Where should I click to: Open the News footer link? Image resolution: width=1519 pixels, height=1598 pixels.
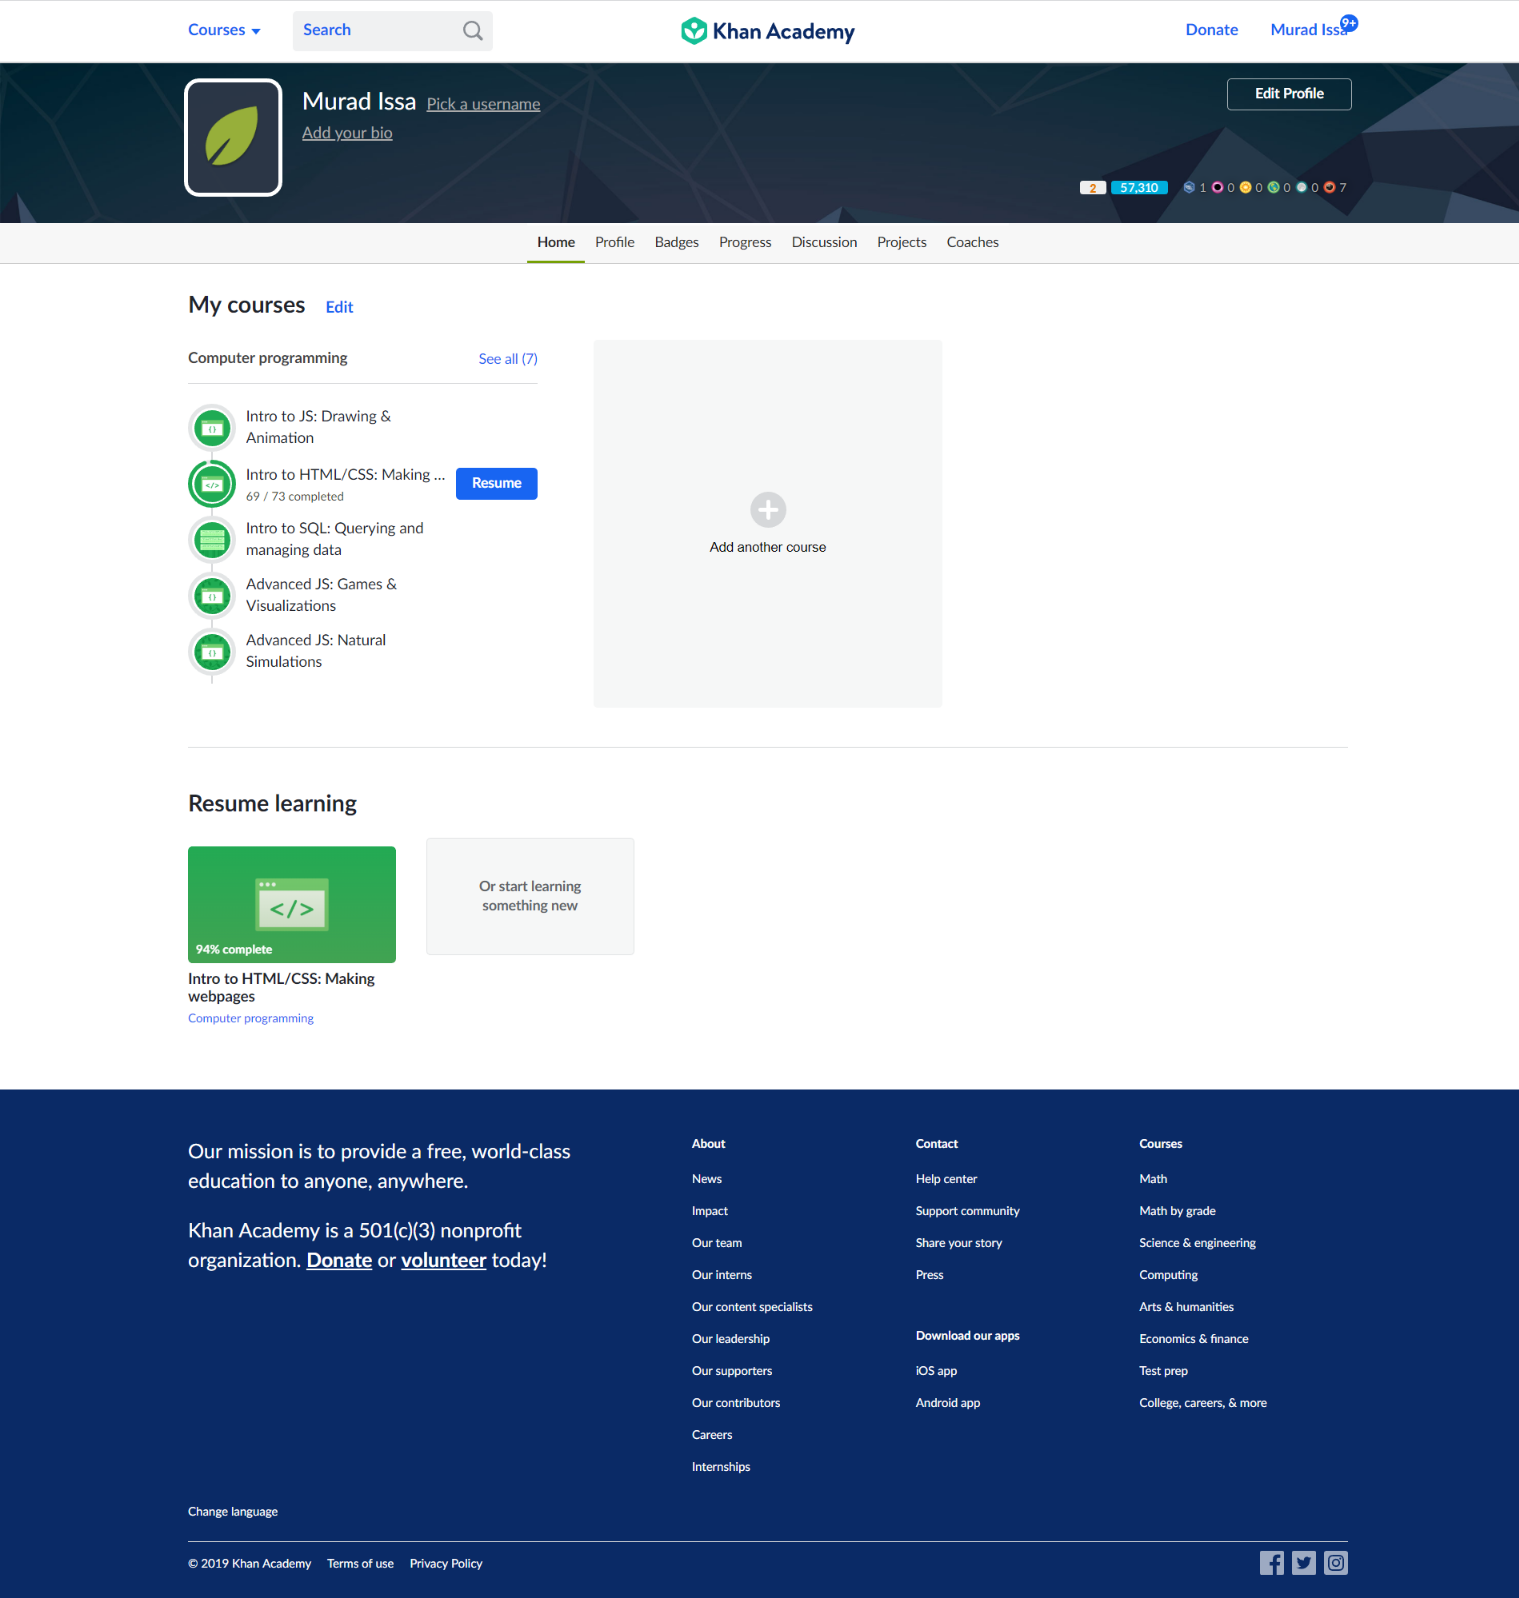point(707,1179)
